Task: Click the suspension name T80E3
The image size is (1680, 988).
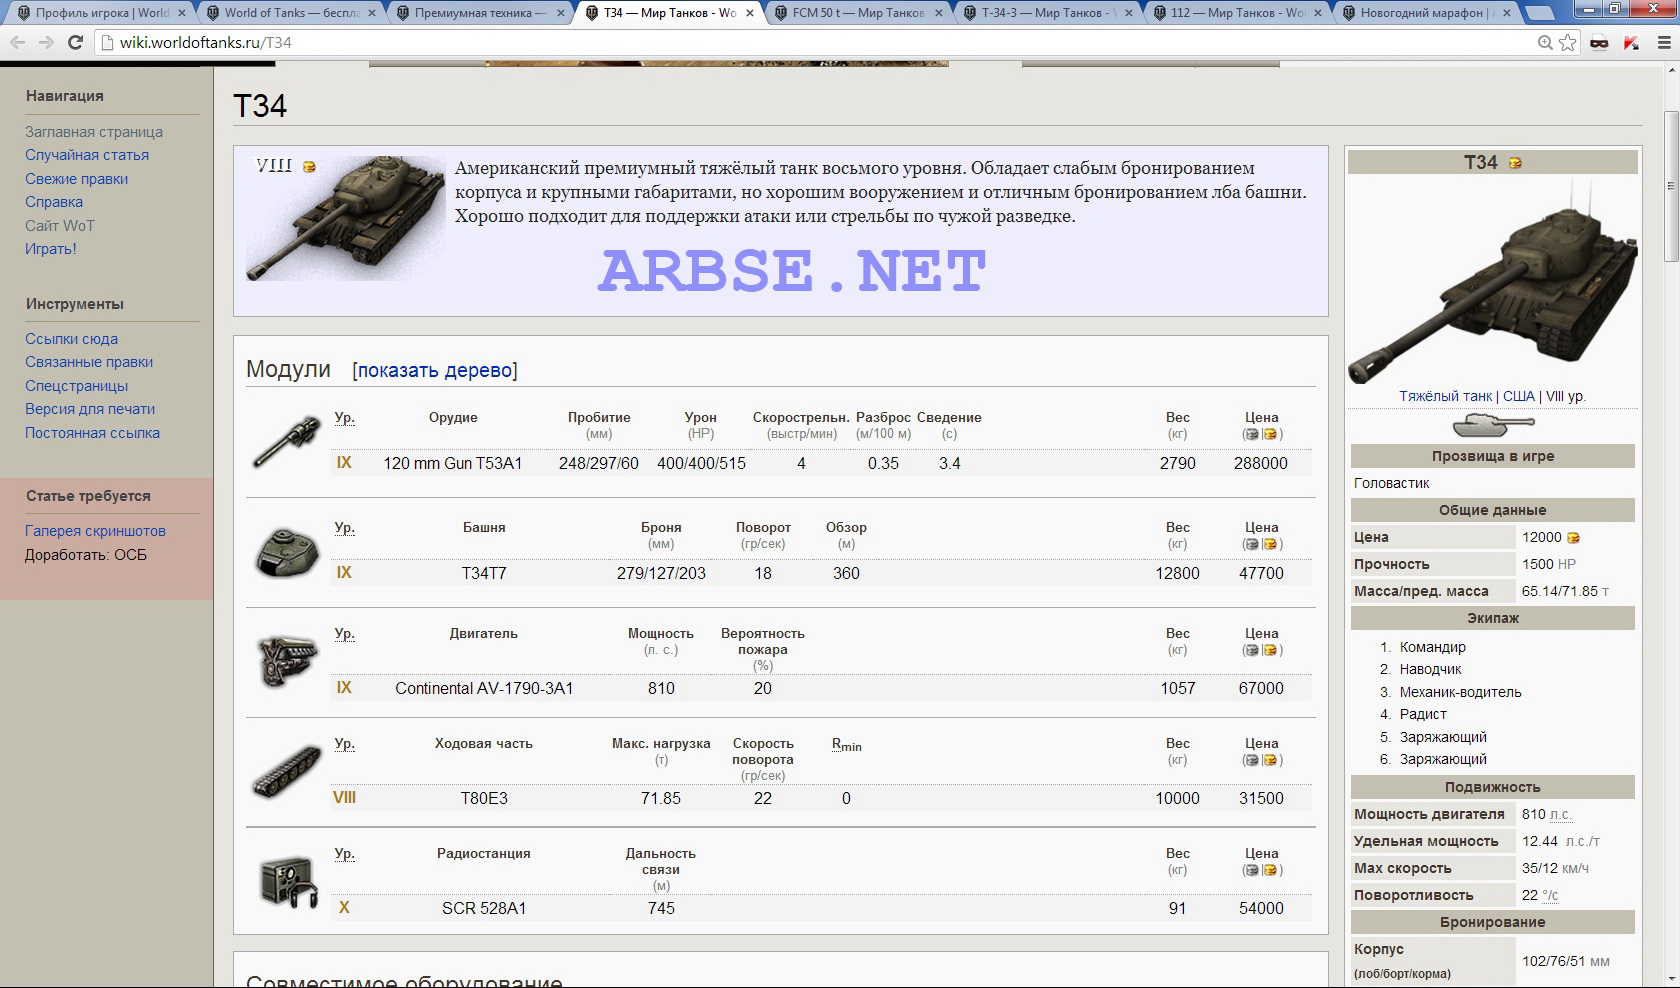Action: (x=484, y=799)
